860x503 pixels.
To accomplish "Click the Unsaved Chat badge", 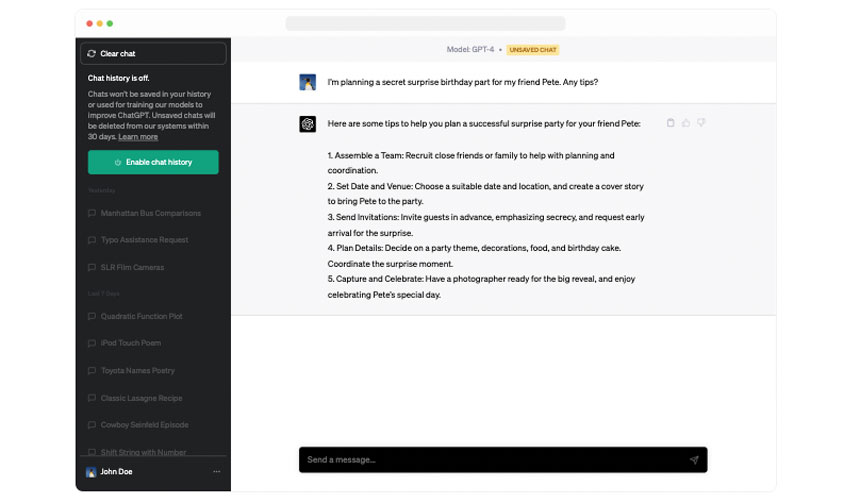I will point(532,49).
